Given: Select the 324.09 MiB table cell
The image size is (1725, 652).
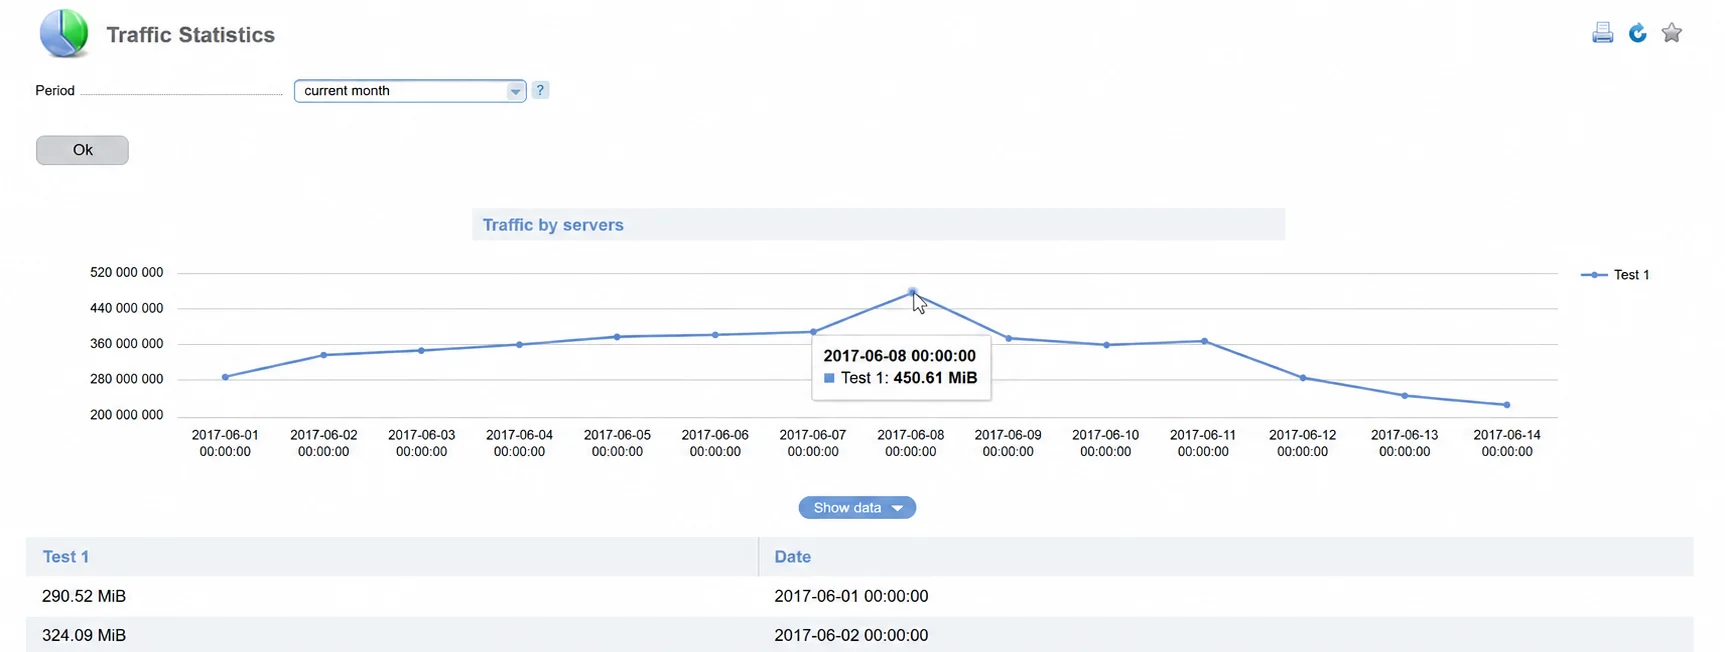Looking at the screenshot, I should (392, 635).
